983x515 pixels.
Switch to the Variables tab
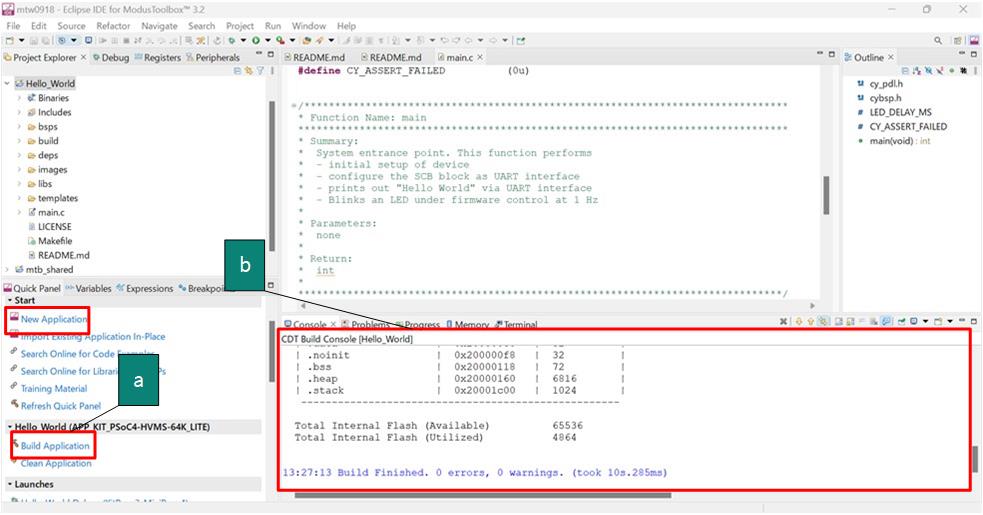(88, 289)
